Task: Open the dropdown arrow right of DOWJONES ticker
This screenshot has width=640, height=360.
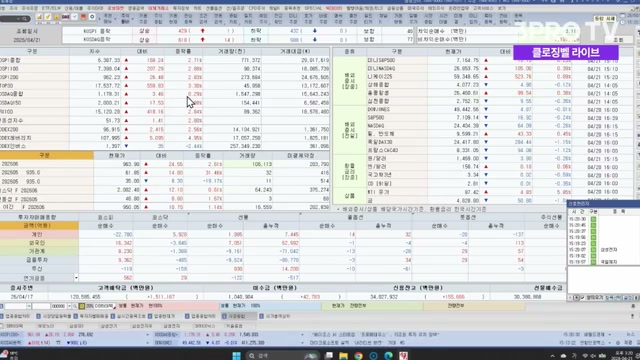Action: tap(302, 343)
